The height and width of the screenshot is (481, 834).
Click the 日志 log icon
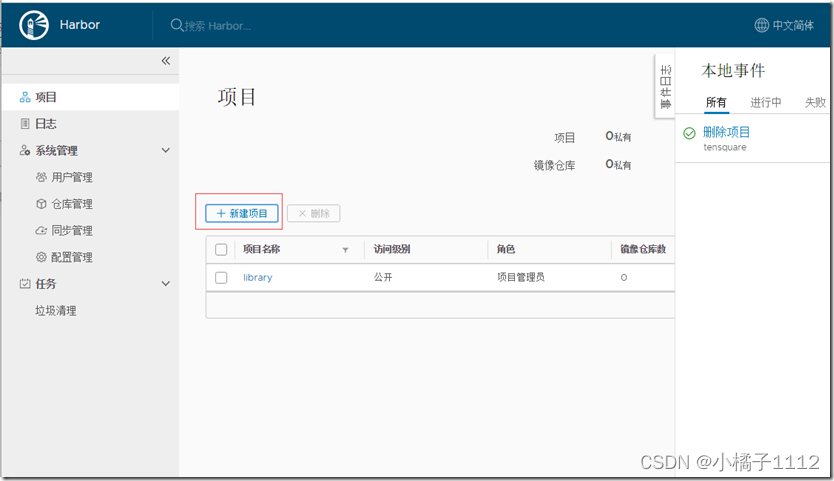point(25,123)
